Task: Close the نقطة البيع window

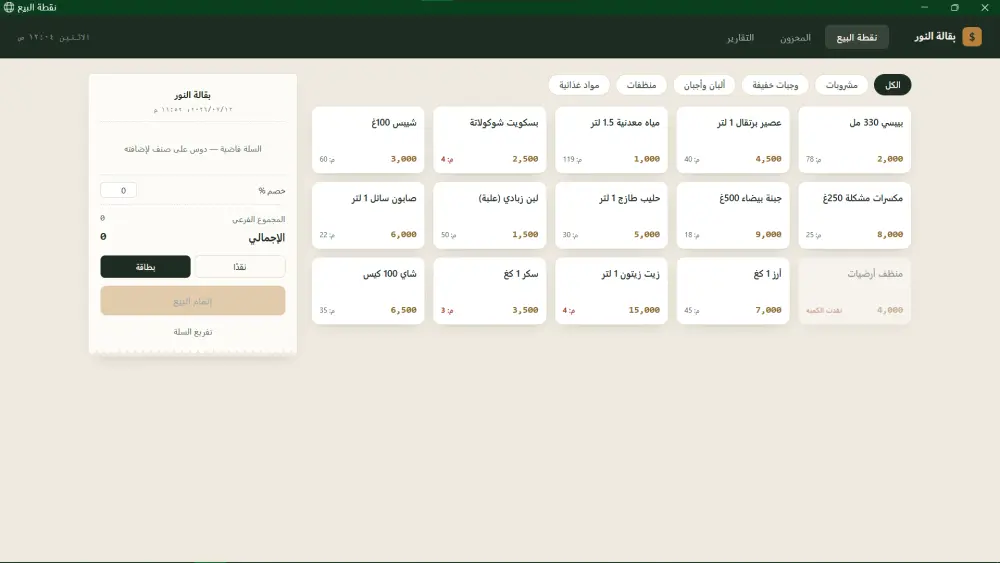Action: (985, 8)
